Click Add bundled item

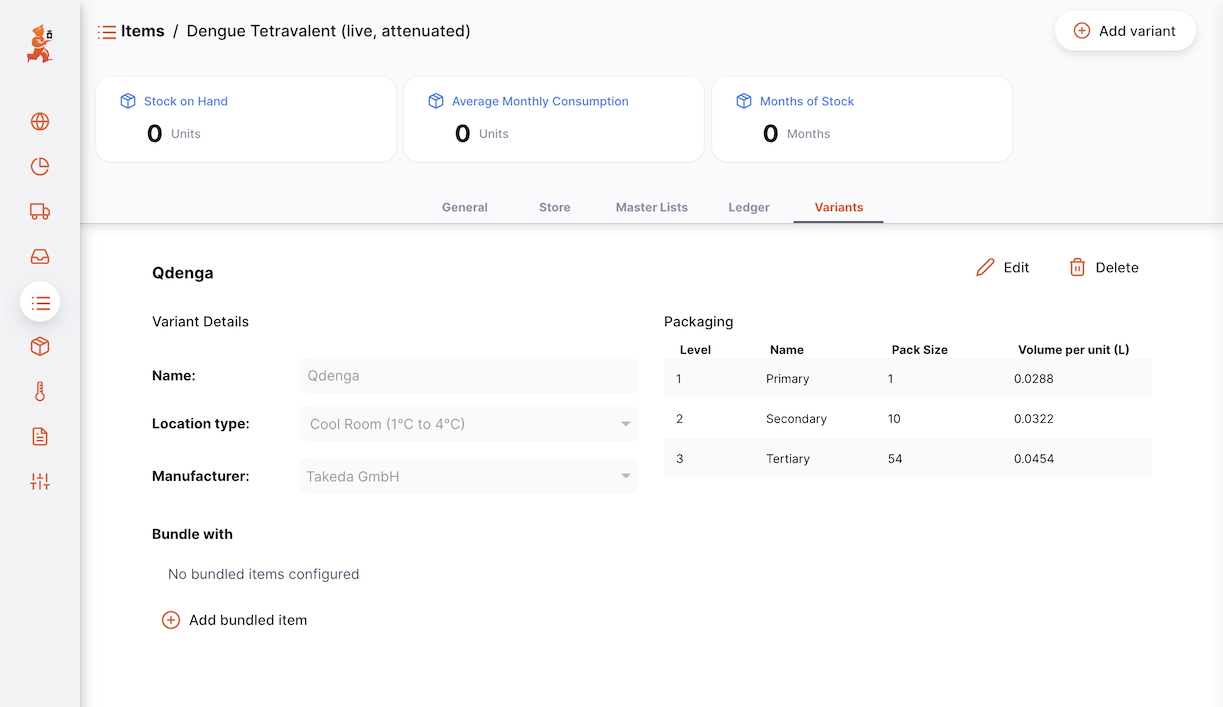pos(235,620)
